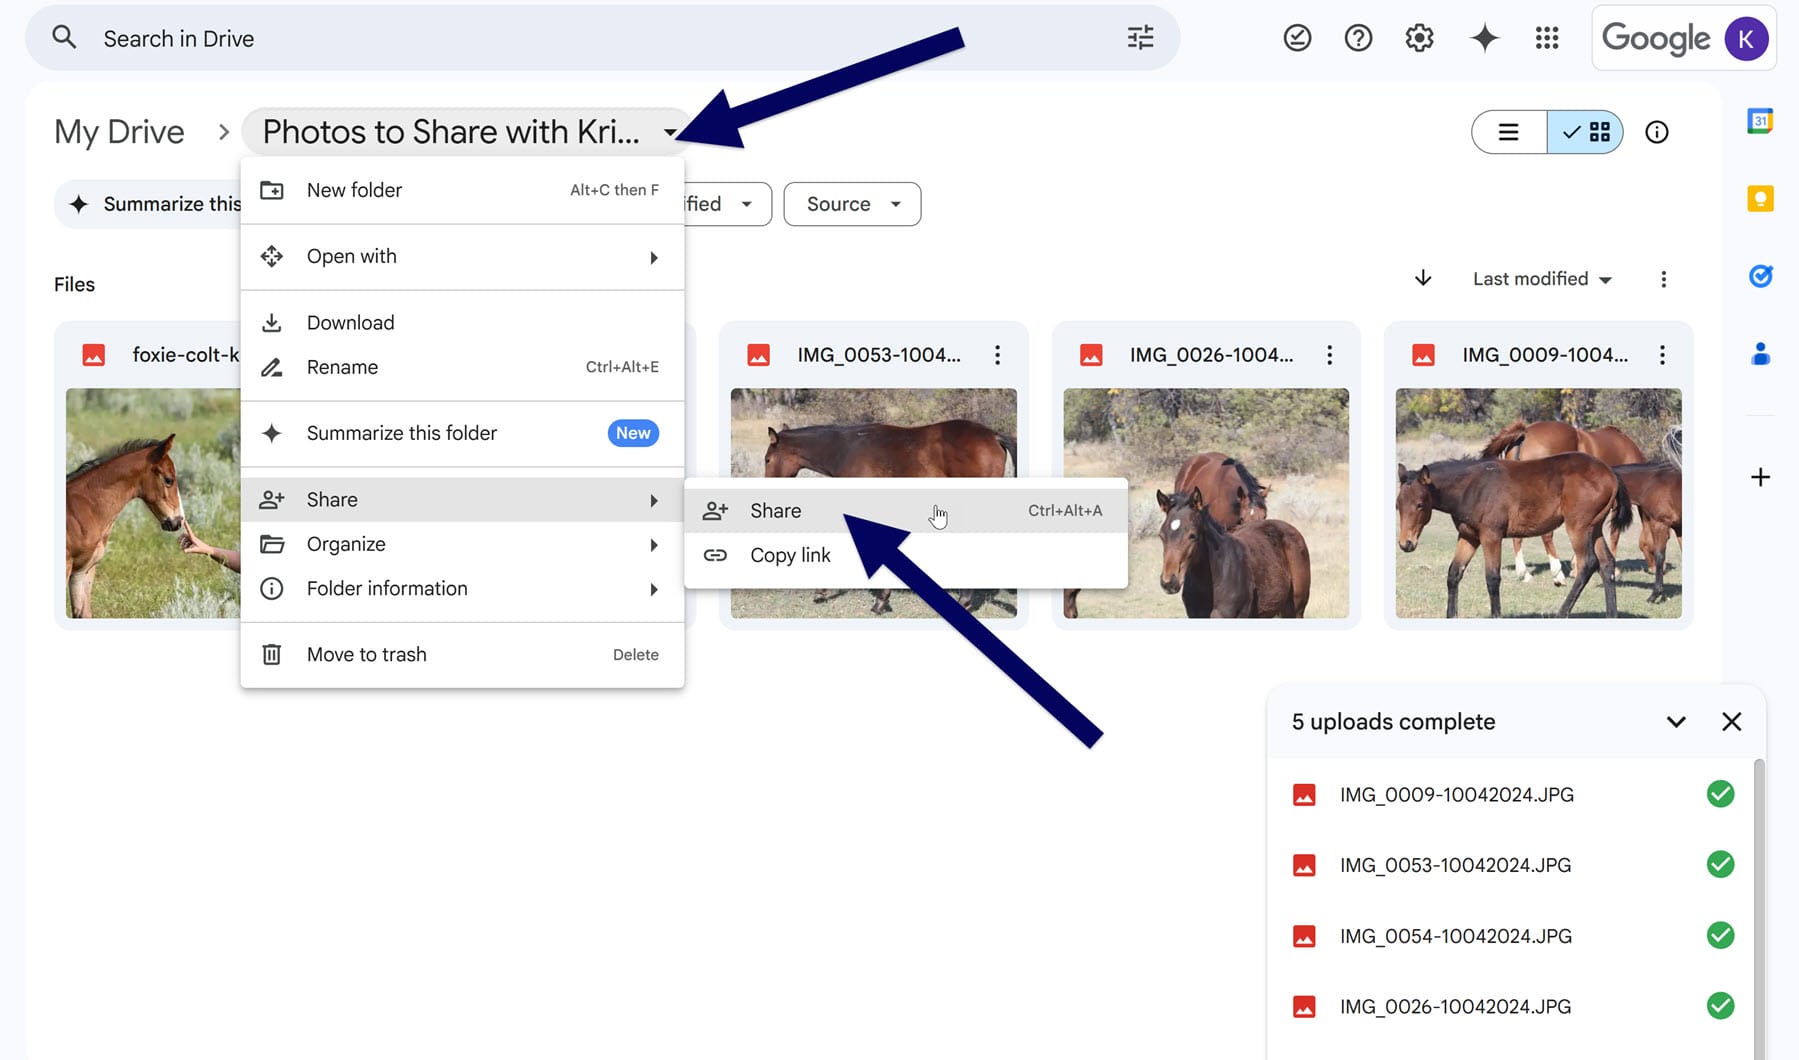View folder details with the info icon
This screenshot has height=1060, width=1799.
(x=1657, y=131)
